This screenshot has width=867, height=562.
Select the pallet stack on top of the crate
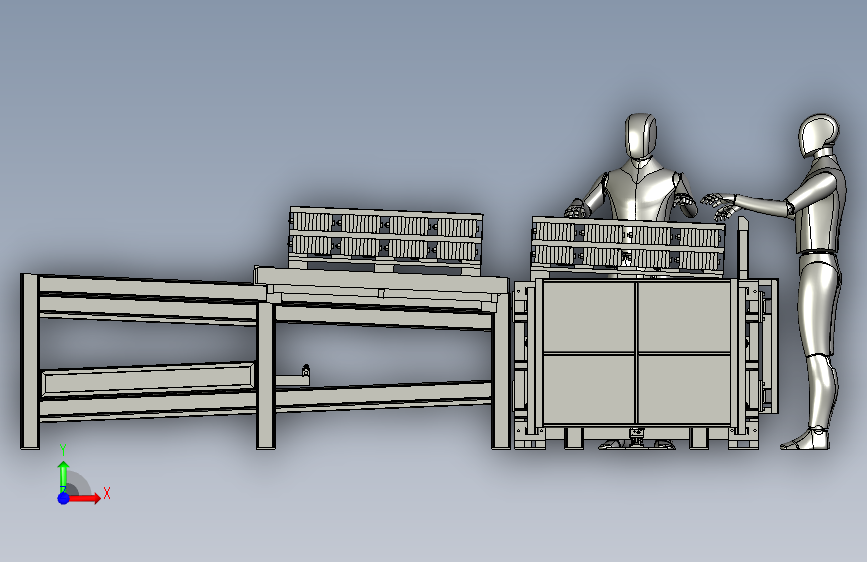point(628,247)
